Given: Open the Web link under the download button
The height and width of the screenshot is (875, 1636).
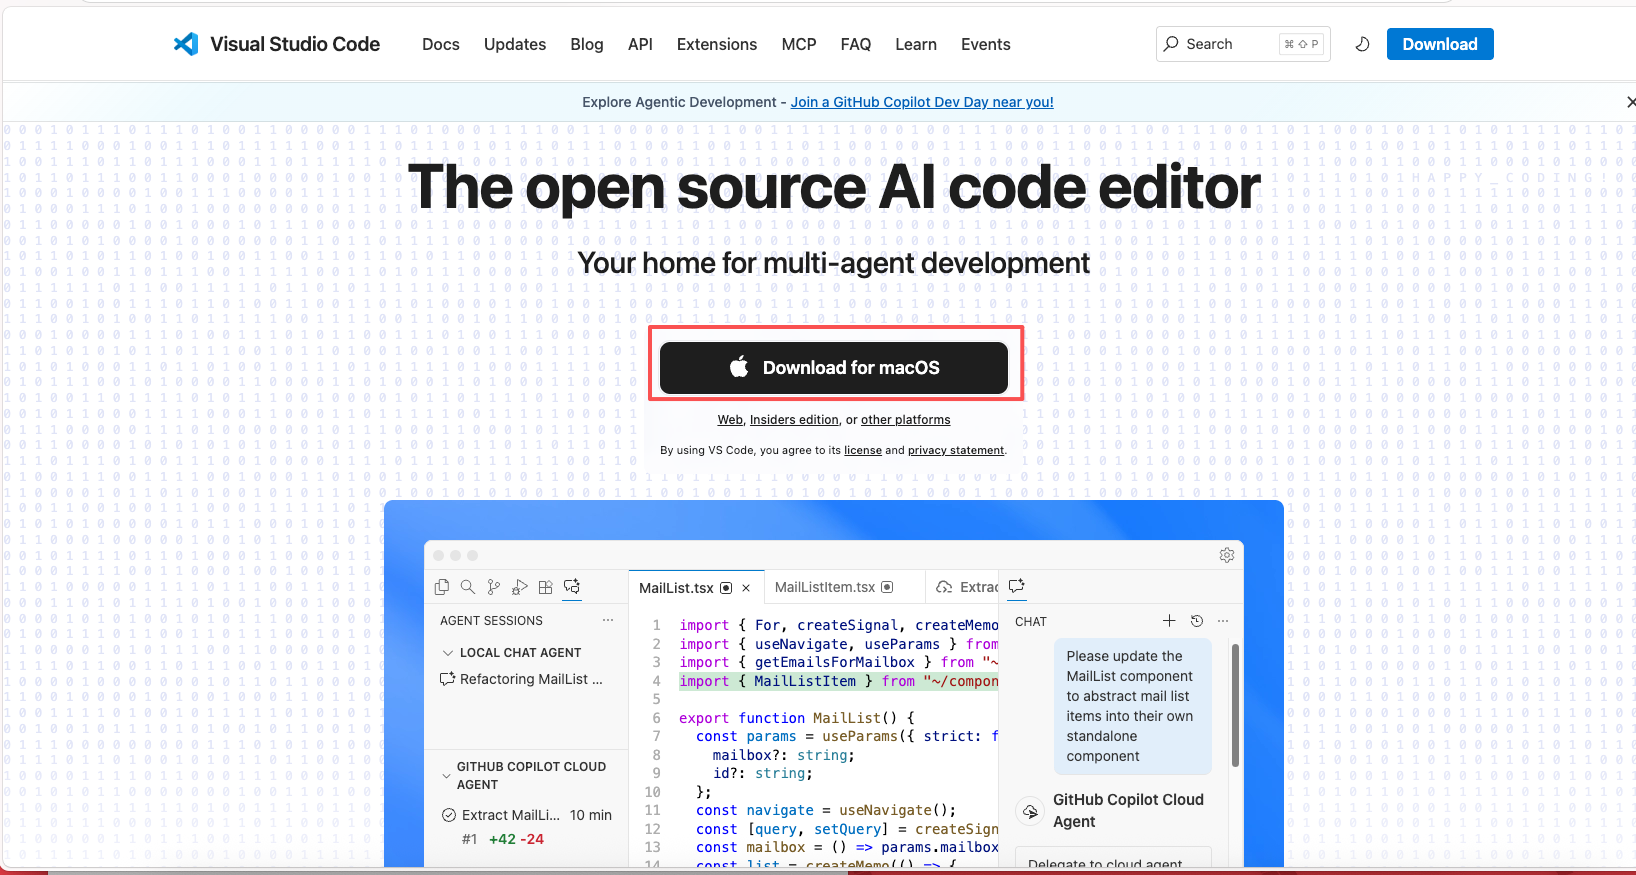Looking at the screenshot, I should [730, 420].
